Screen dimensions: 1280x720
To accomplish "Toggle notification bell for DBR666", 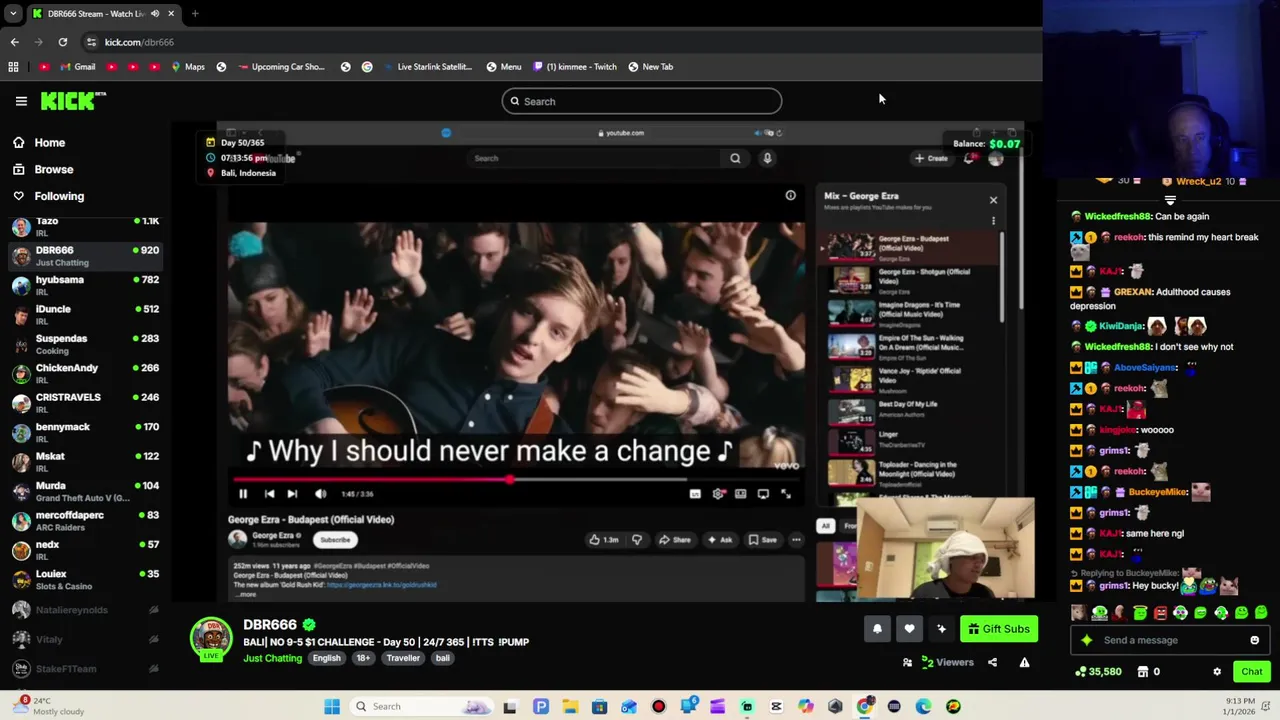I will [x=877, y=629].
